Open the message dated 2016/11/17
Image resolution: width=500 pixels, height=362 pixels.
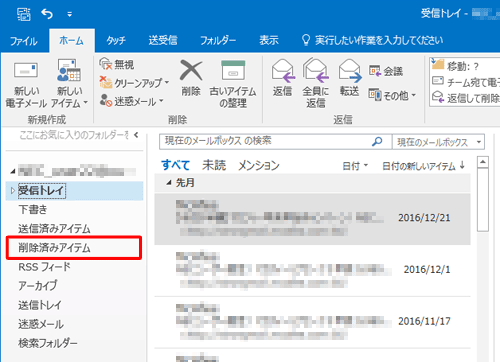pos(312,322)
